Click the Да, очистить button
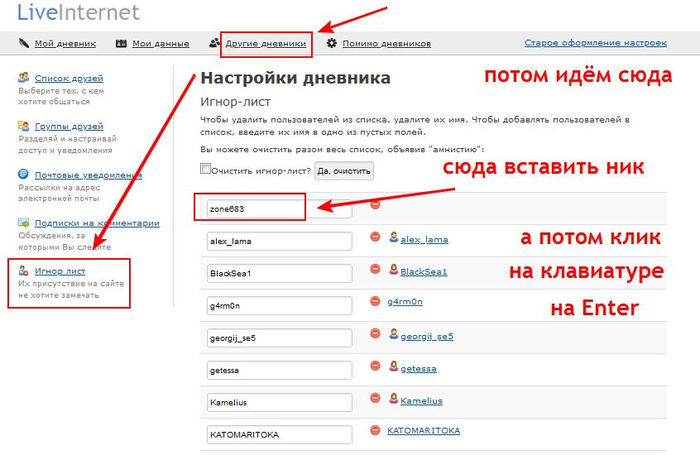Image resolution: width=700 pixels, height=455 pixels. [344, 171]
